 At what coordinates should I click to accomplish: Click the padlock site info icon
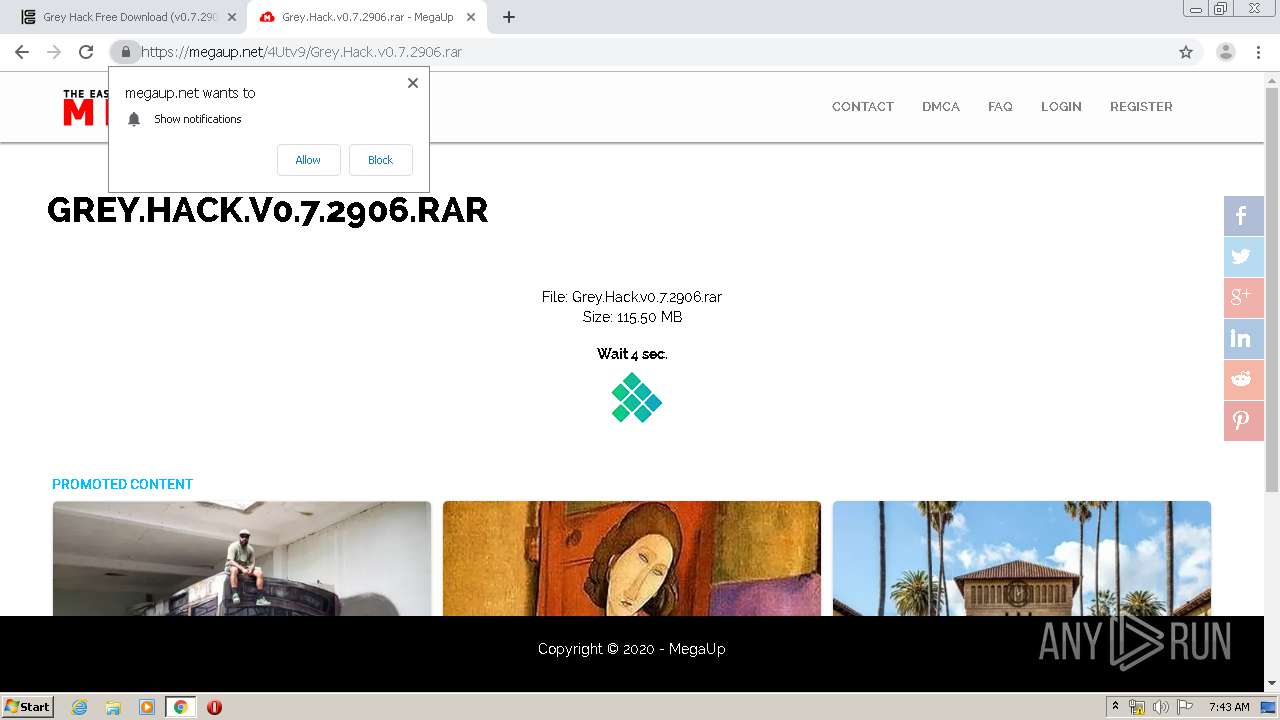pos(125,52)
